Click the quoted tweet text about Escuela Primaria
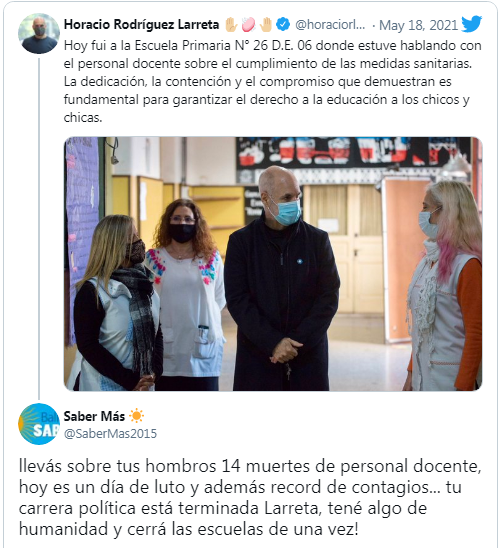The width and height of the screenshot is (500, 548). click(273, 82)
